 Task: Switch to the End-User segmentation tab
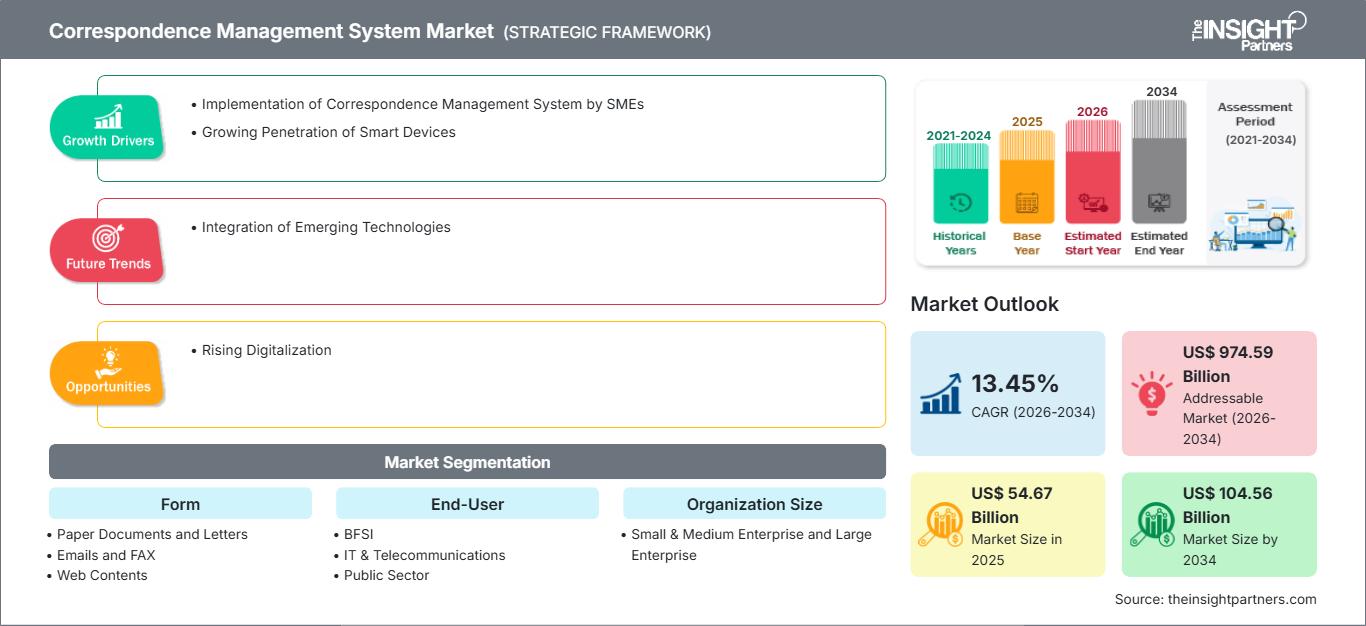(467, 503)
